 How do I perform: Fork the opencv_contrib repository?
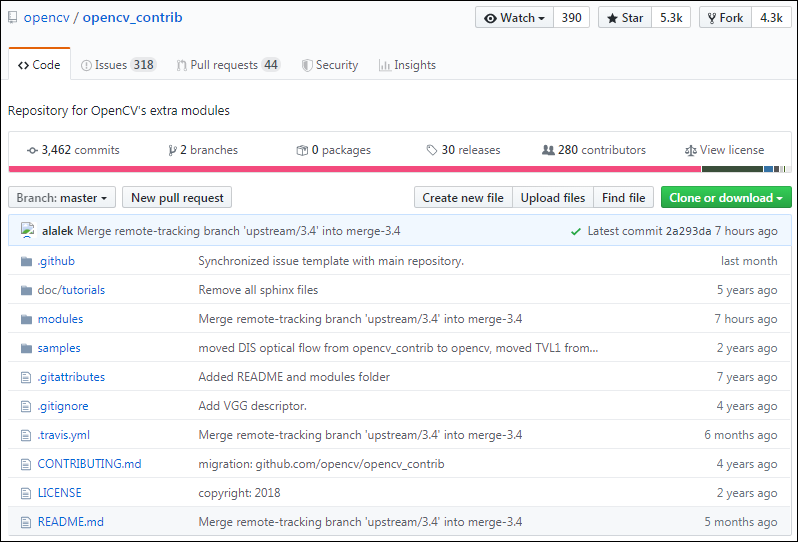[x=725, y=18]
